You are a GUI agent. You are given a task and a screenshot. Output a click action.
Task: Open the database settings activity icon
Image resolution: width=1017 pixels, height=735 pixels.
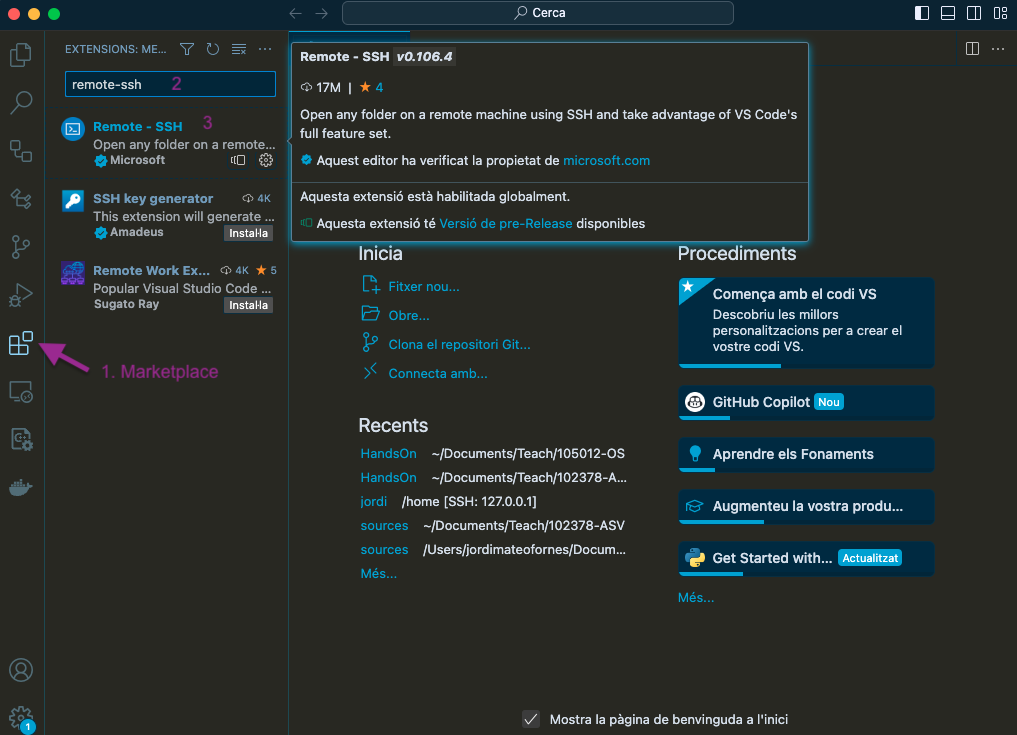click(21, 439)
